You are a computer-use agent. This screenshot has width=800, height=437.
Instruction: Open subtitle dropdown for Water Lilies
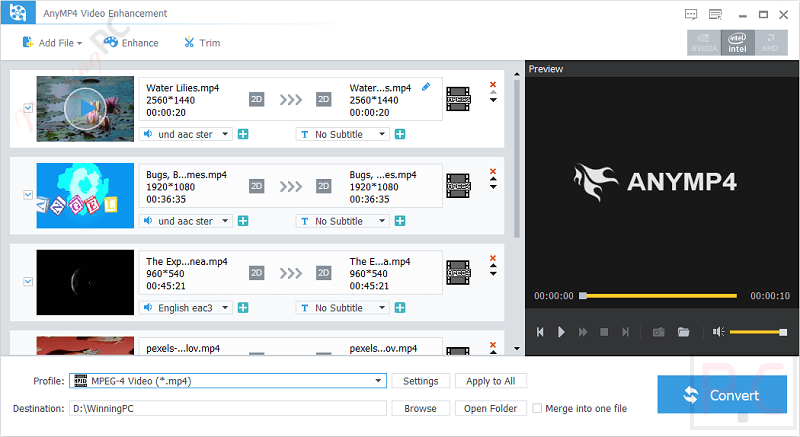tap(342, 134)
